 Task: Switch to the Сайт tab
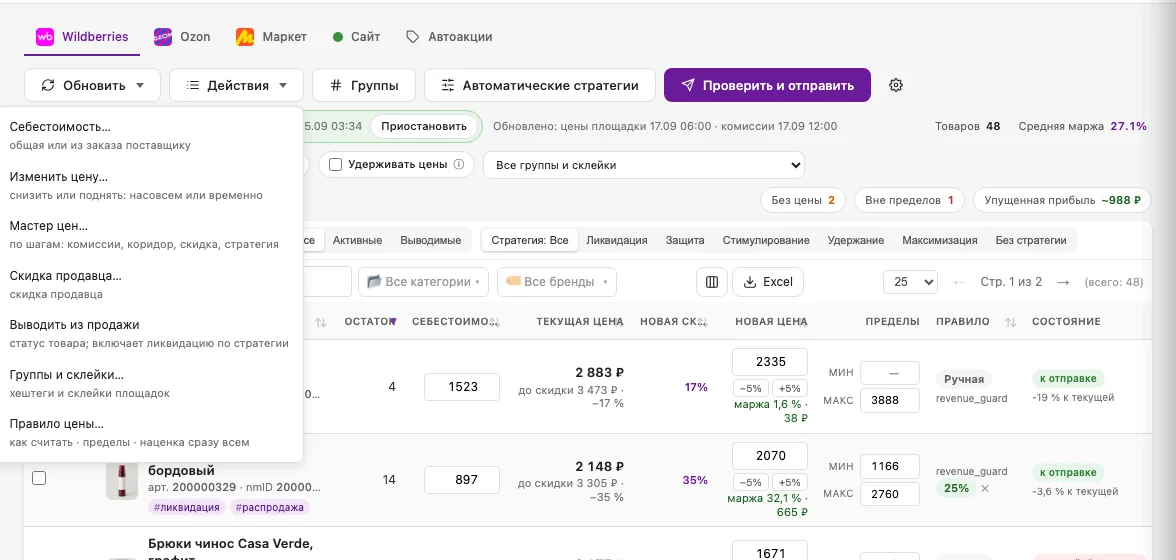pyautogui.click(x=356, y=37)
